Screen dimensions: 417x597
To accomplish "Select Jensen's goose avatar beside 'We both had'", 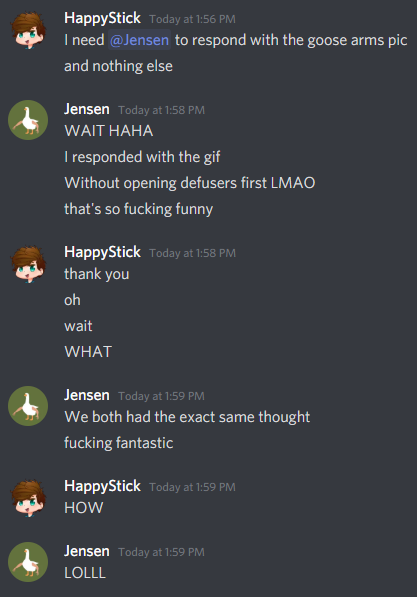I will coord(28,406).
